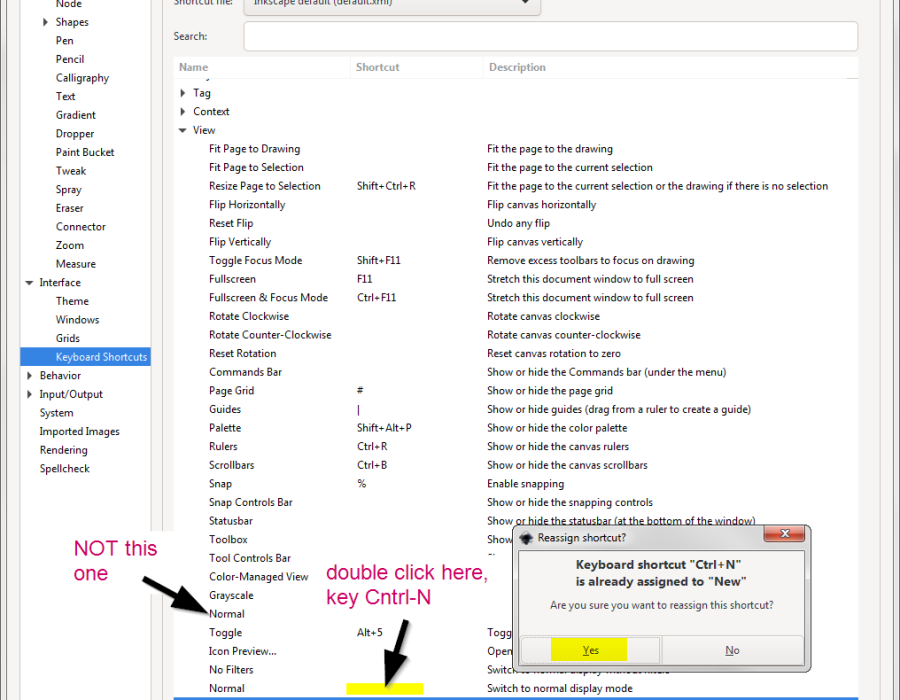Select Tweak in the tools list

tap(71, 171)
